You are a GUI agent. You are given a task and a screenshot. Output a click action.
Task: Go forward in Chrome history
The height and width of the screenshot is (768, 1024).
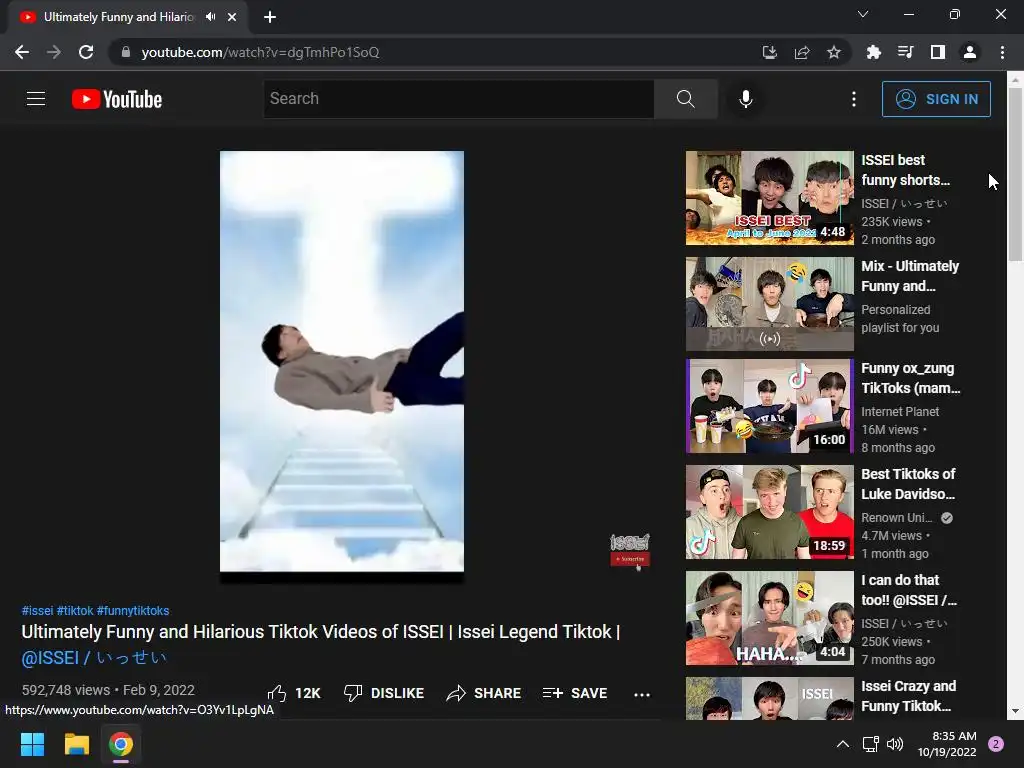pyautogui.click(x=54, y=52)
